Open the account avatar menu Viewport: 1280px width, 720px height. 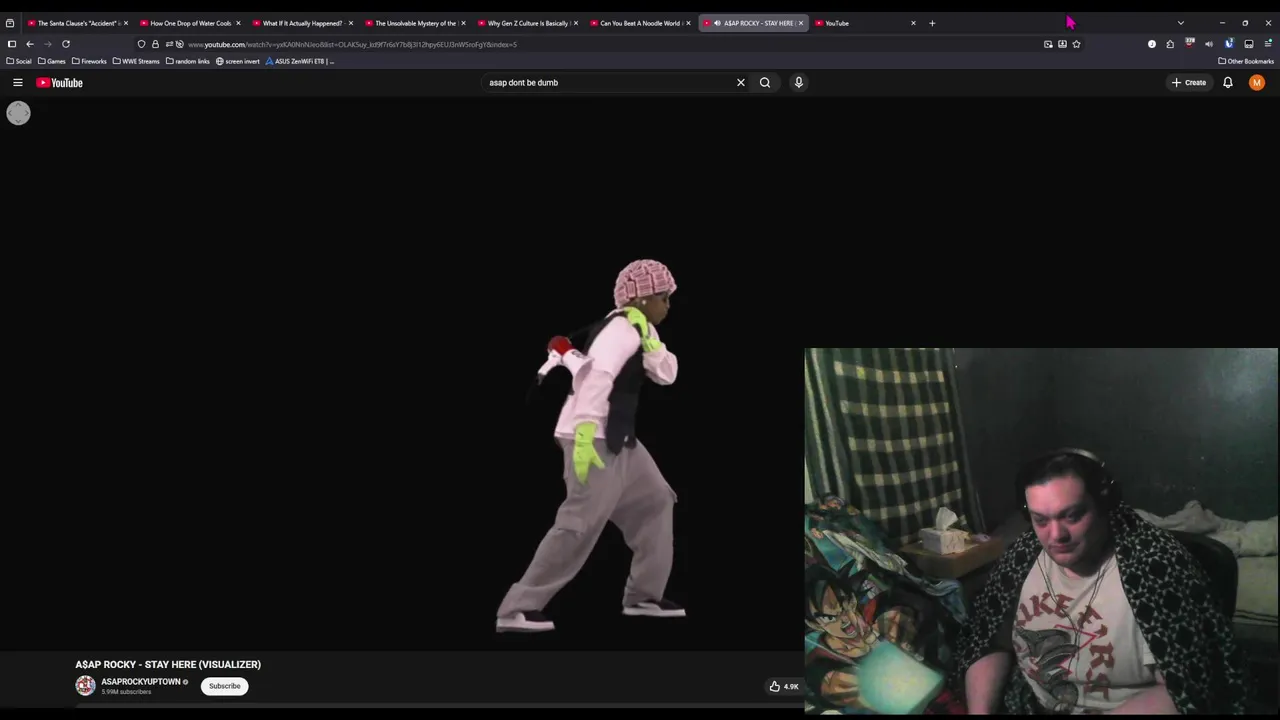click(x=1257, y=83)
